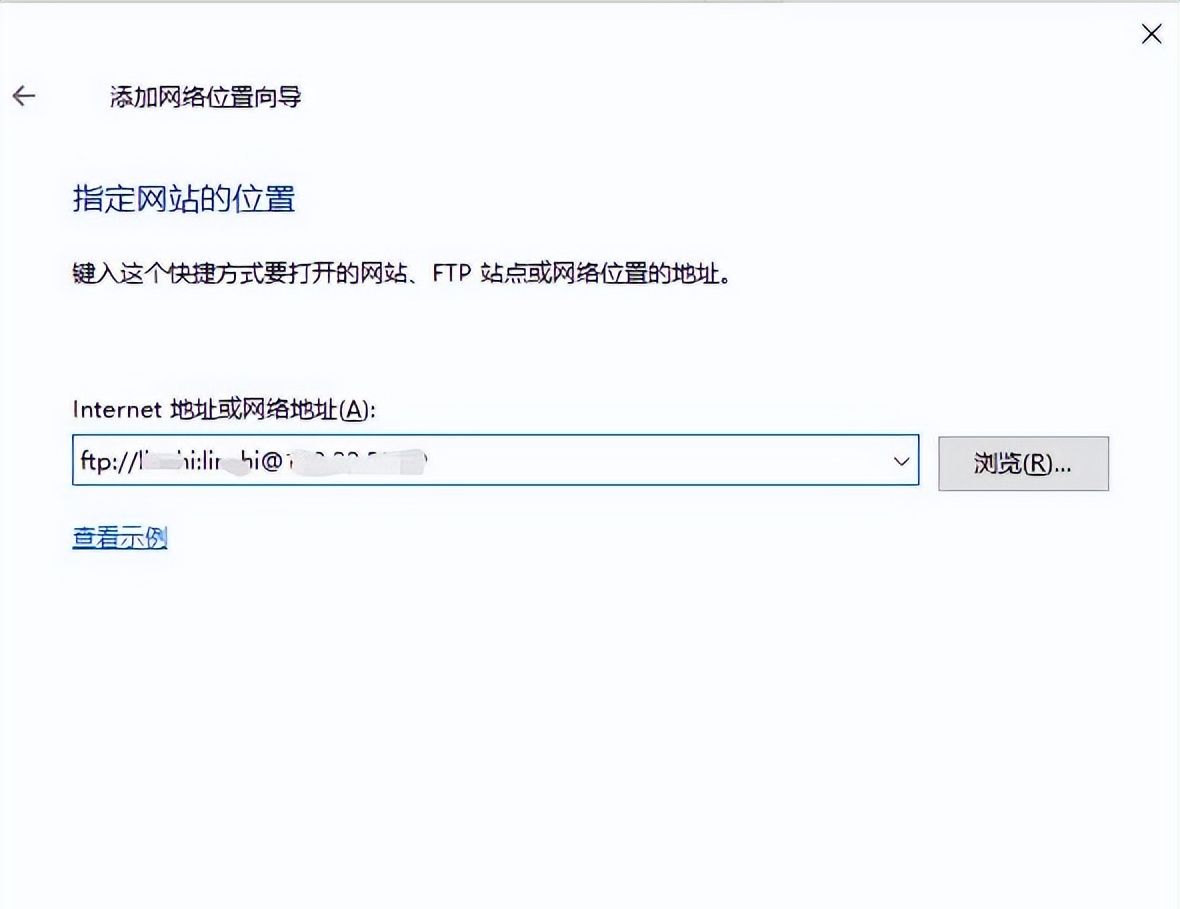This screenshot has height=909, width=1180.
Task: Click the 浏览(R)... button
Action: coord(1022,463)
